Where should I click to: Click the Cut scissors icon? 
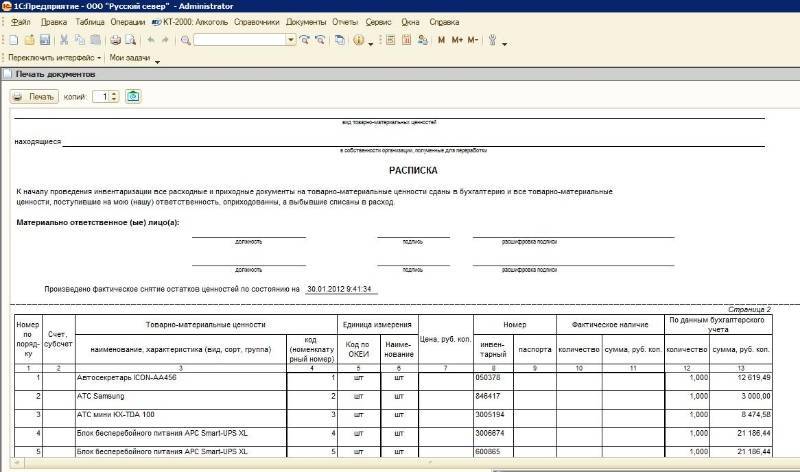[64, 40]
